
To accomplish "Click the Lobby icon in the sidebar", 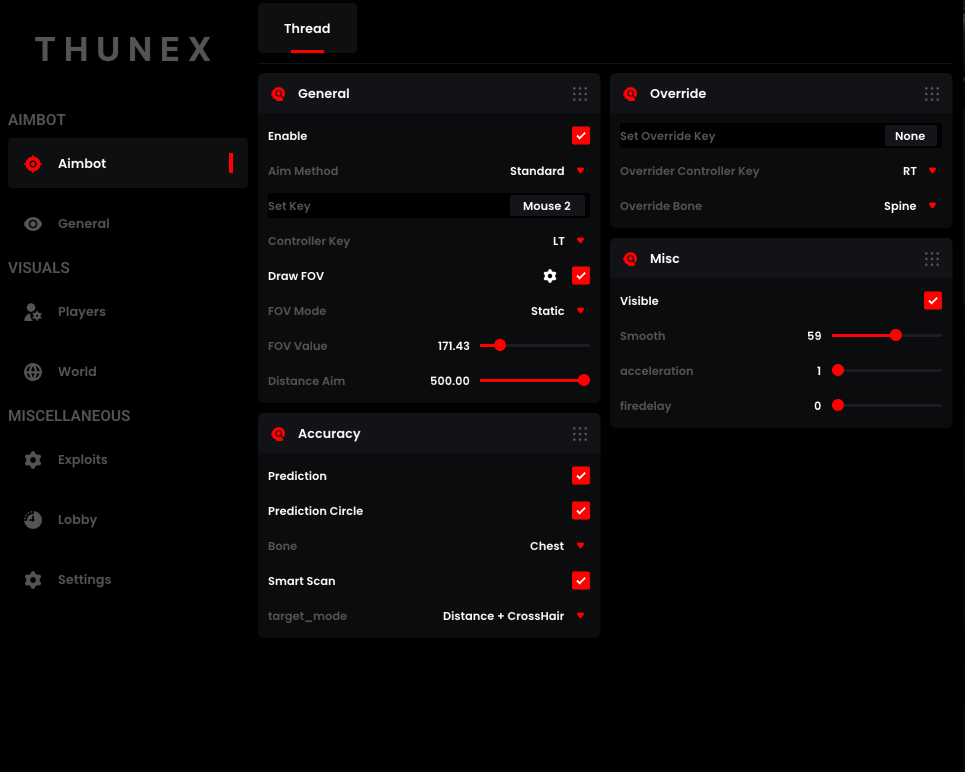I will pos(33,519).
